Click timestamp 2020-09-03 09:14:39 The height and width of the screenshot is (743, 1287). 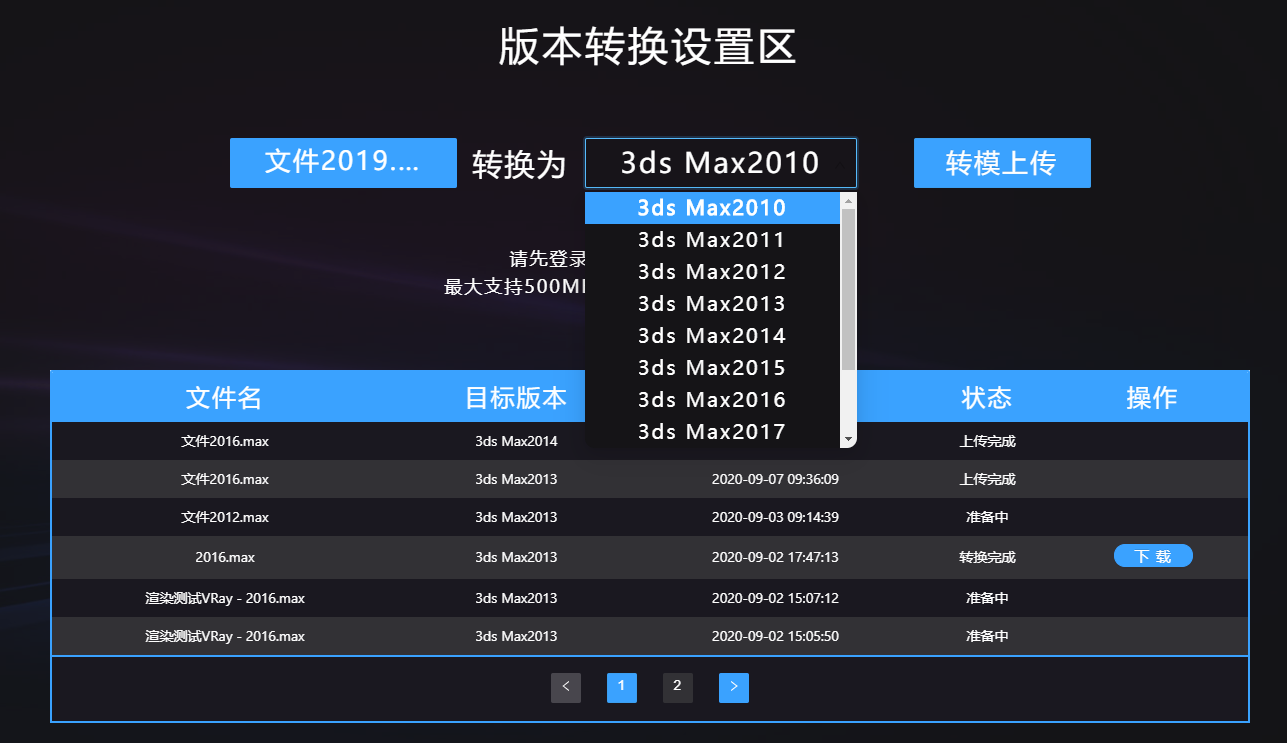point(775,517)
